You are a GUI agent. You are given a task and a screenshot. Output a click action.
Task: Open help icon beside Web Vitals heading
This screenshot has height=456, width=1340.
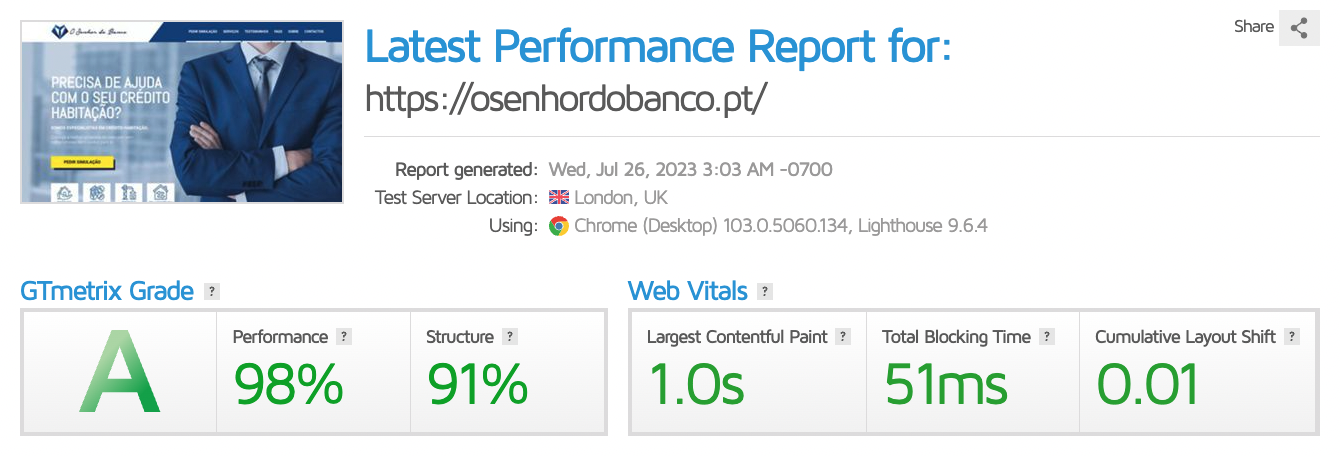coord(765,292)
